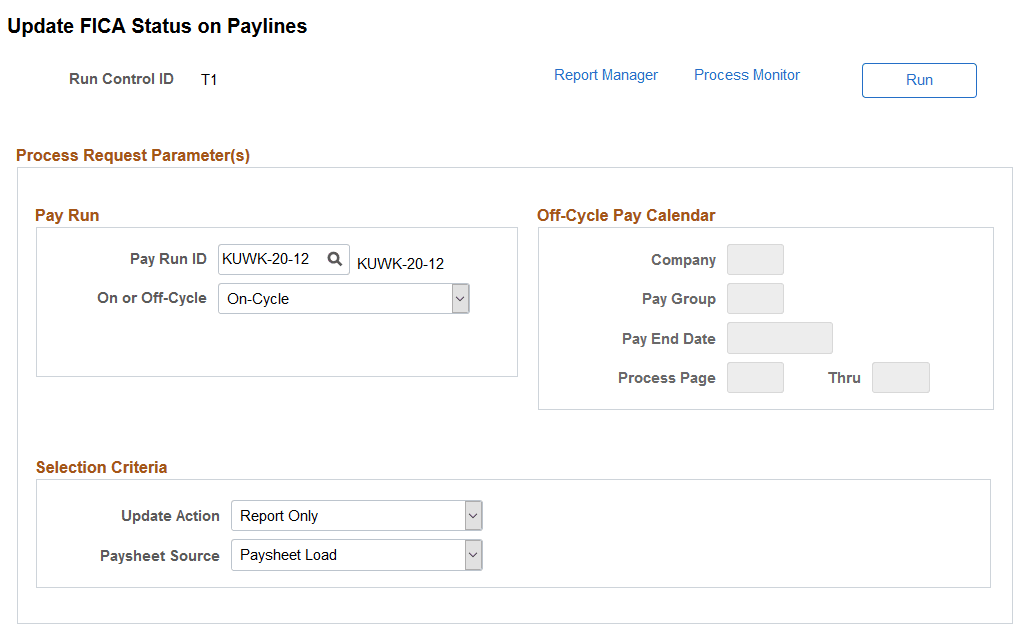
Task: Click the Process Page field
Action: click(x=755, y=377)
